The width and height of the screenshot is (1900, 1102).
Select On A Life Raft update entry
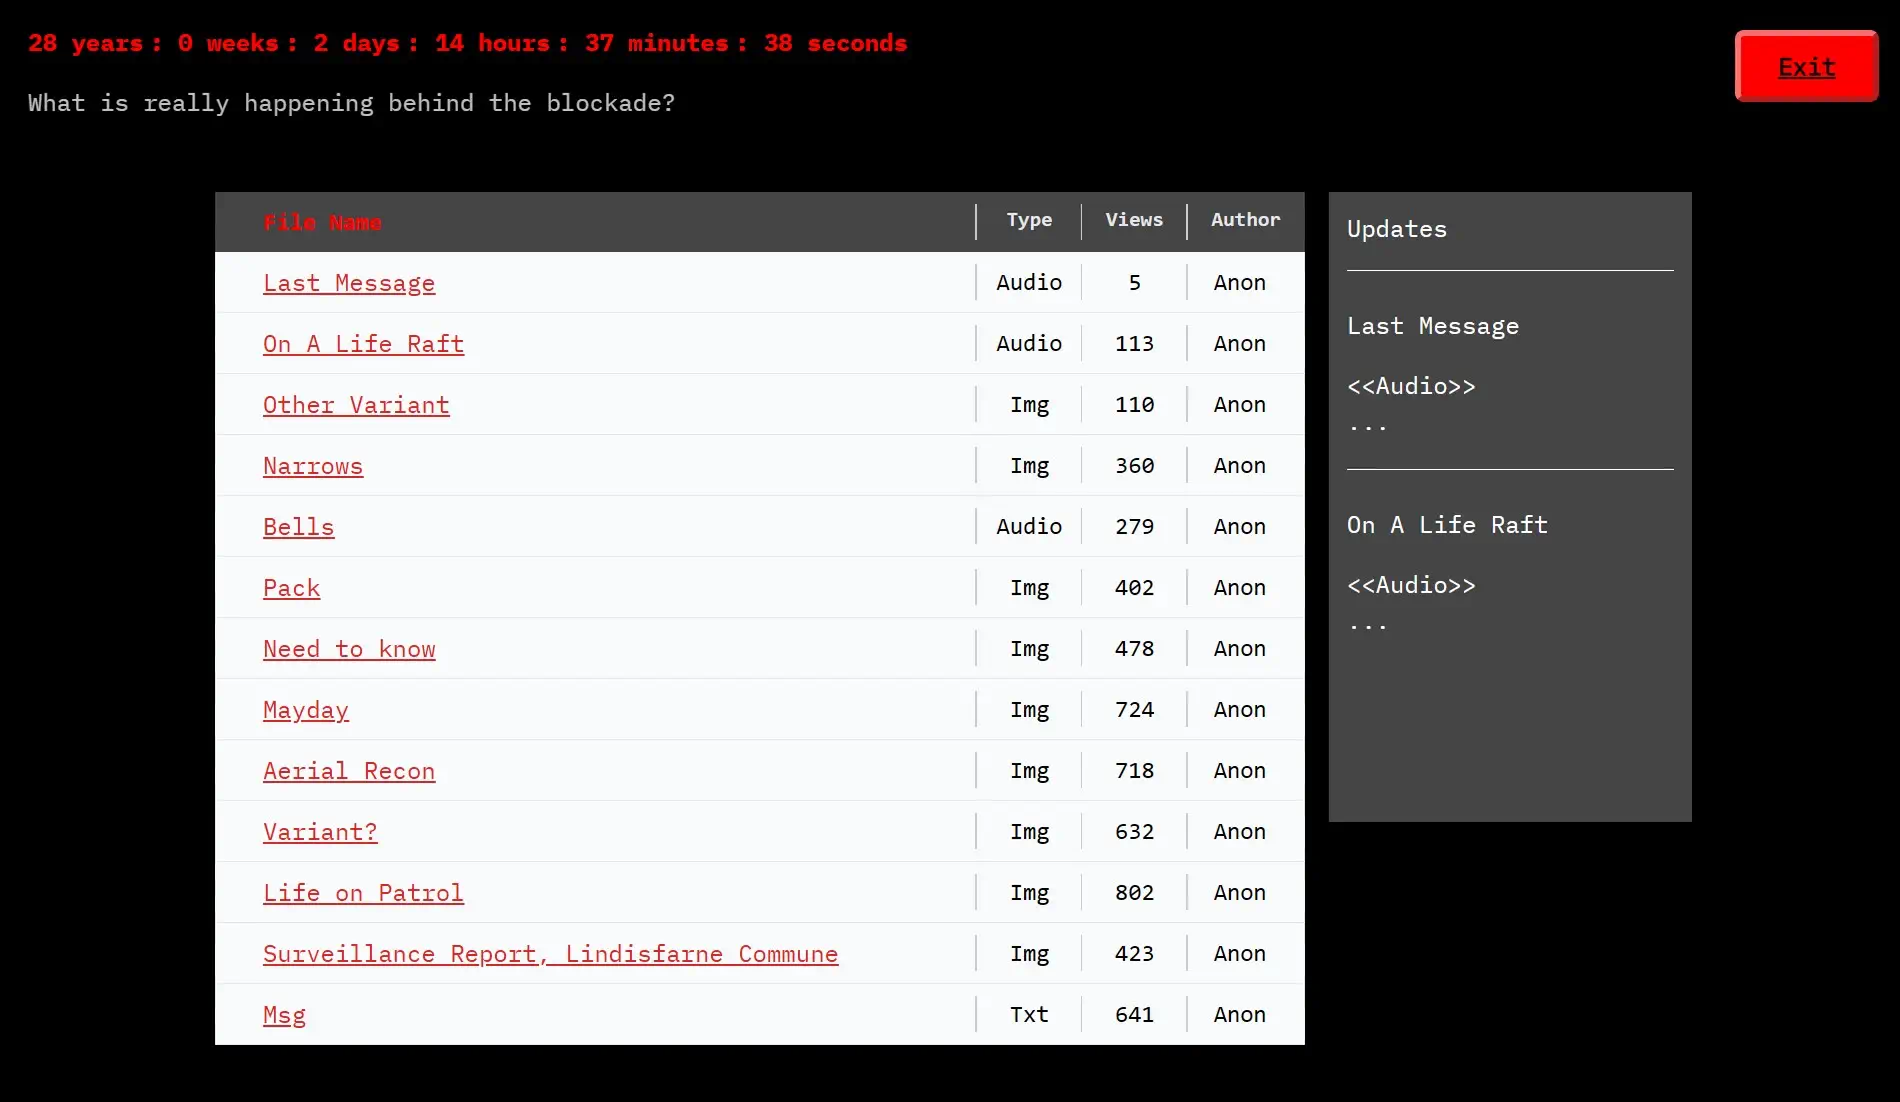(x=1447, y=525)
